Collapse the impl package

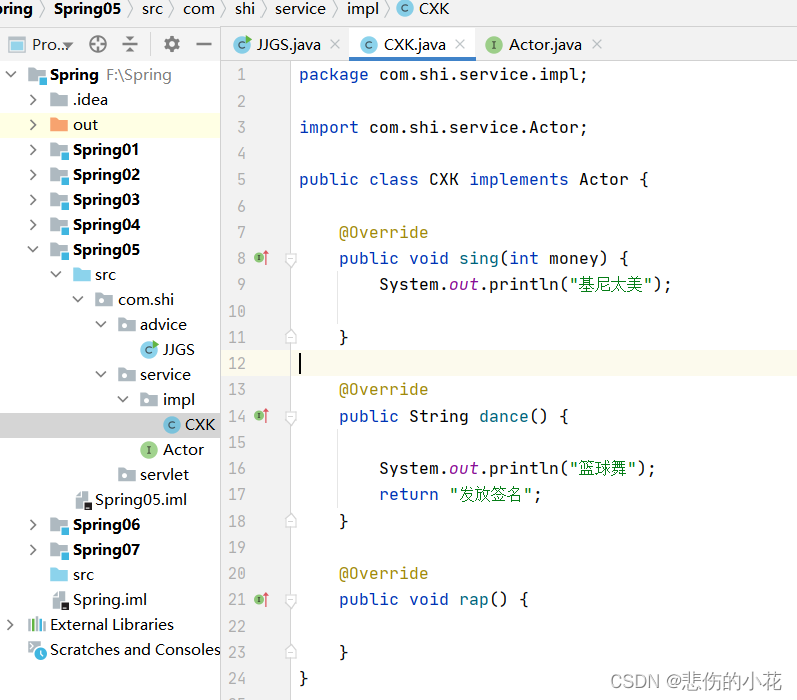[x=123, y=399]
